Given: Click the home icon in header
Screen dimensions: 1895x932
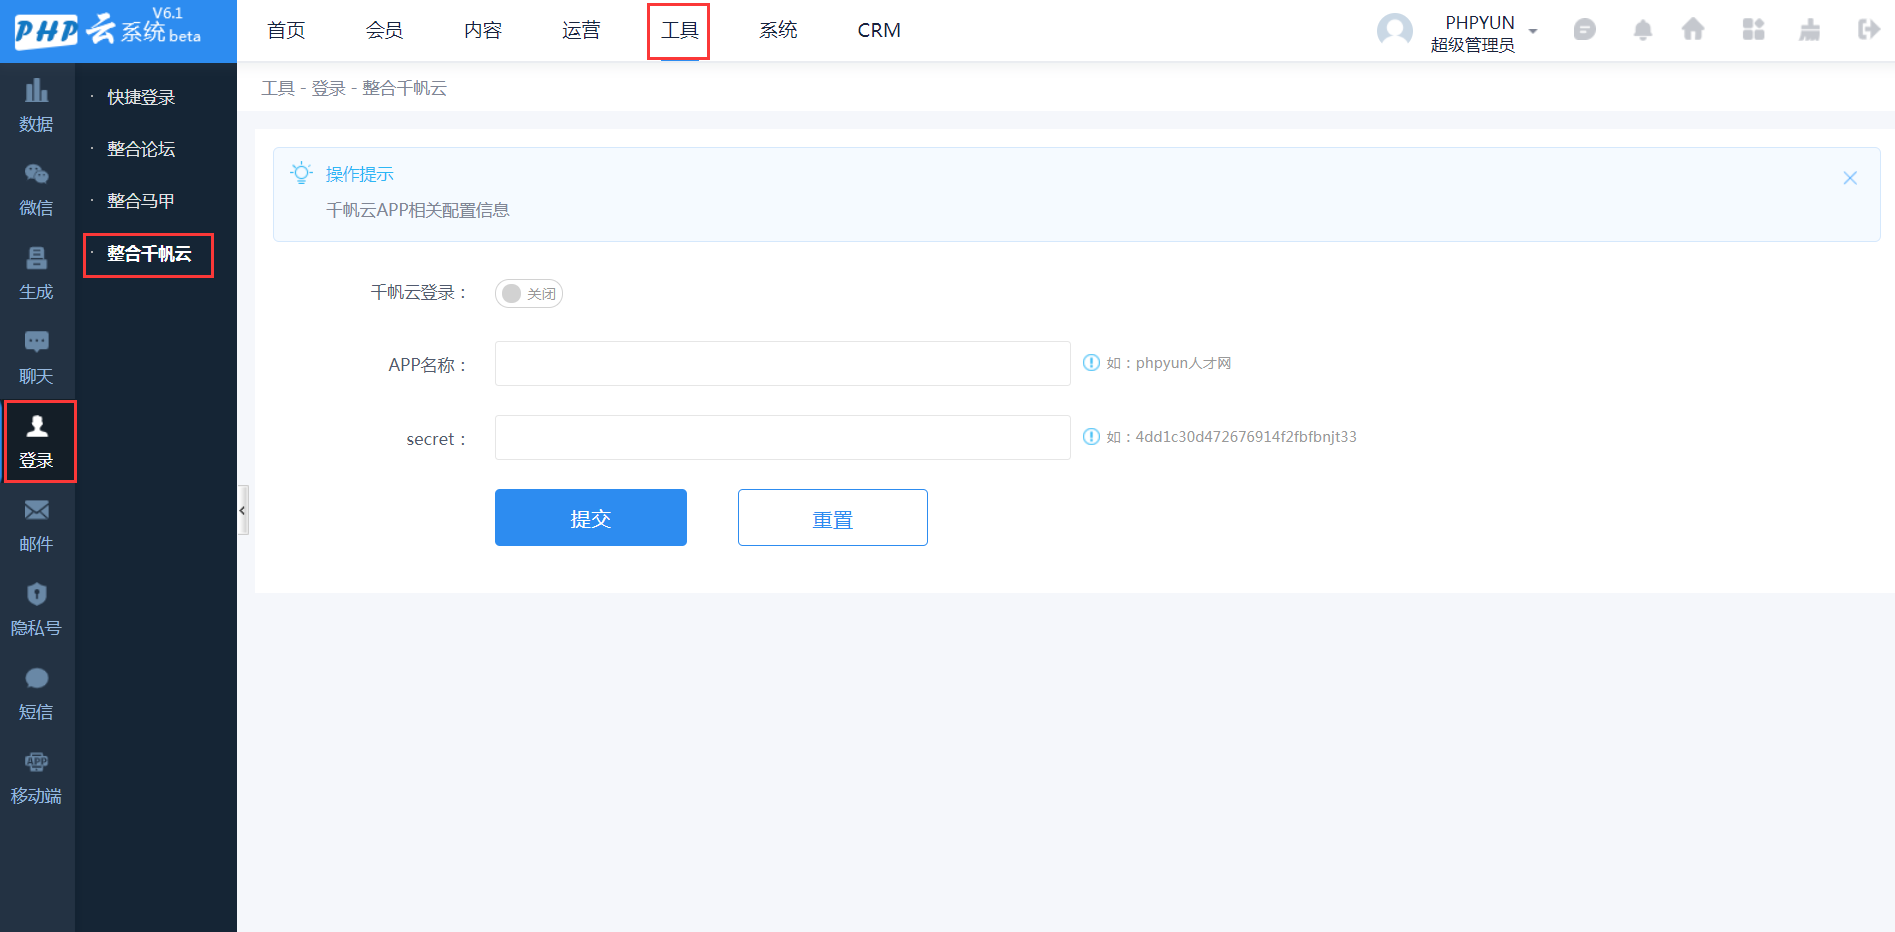Looking at the screenshot, I should pyautogui.click(x=1693, y=30).
